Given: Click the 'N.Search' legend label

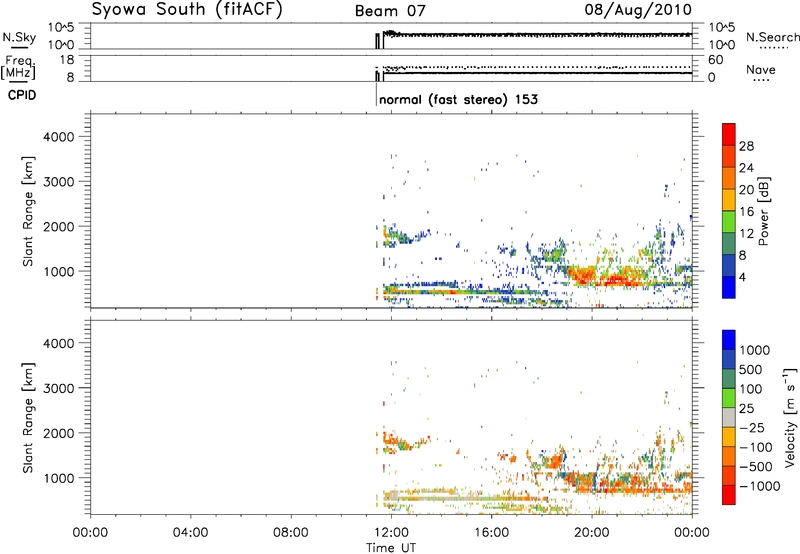Looking at the screenshot, I should point(773,37).
